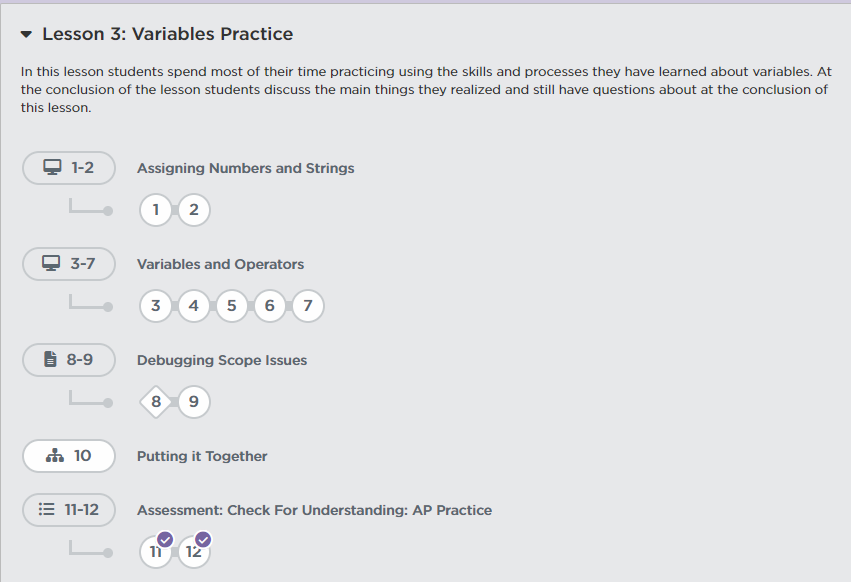Jump to level 7 bubble
Viewport: 851px width, 582px height.
click(308, 306)
